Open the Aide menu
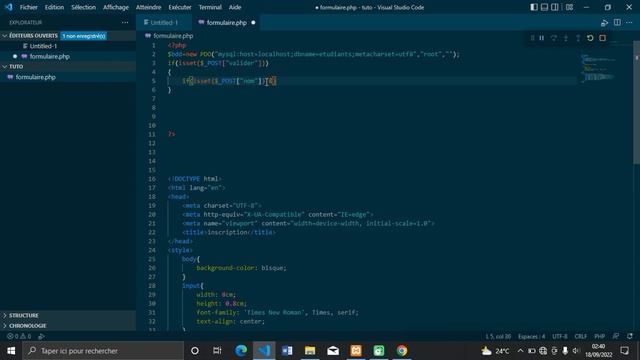Viewport: 640px width, 360px height. 235,7
